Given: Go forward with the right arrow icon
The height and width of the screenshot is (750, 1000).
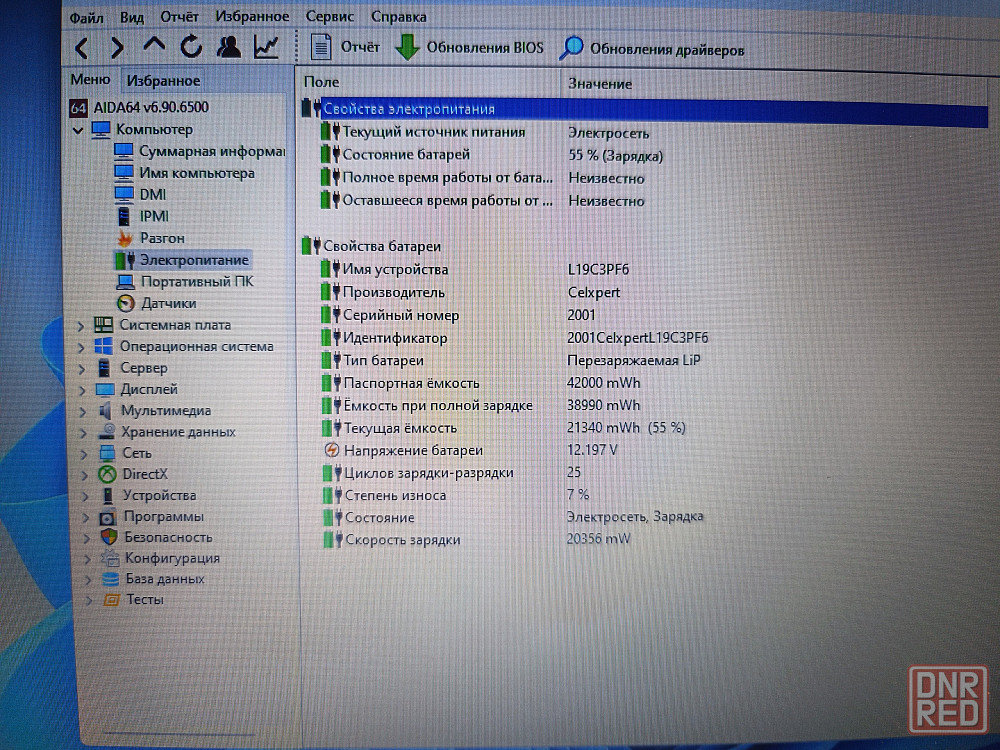Looking at the screenshot, I should 117,48.
